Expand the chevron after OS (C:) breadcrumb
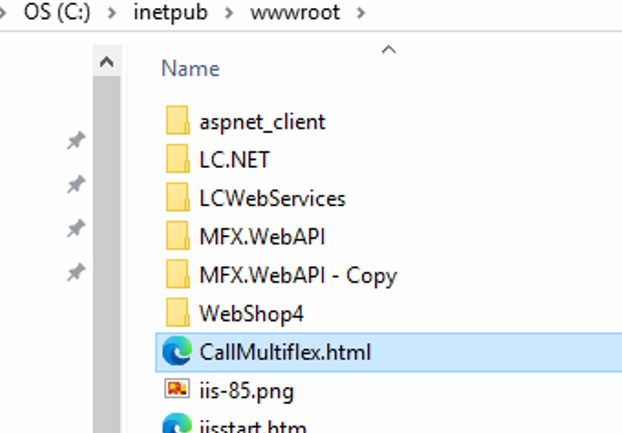The height and width of the screenshot is (433, 622). pyautogui.click(x=114, y=15)
